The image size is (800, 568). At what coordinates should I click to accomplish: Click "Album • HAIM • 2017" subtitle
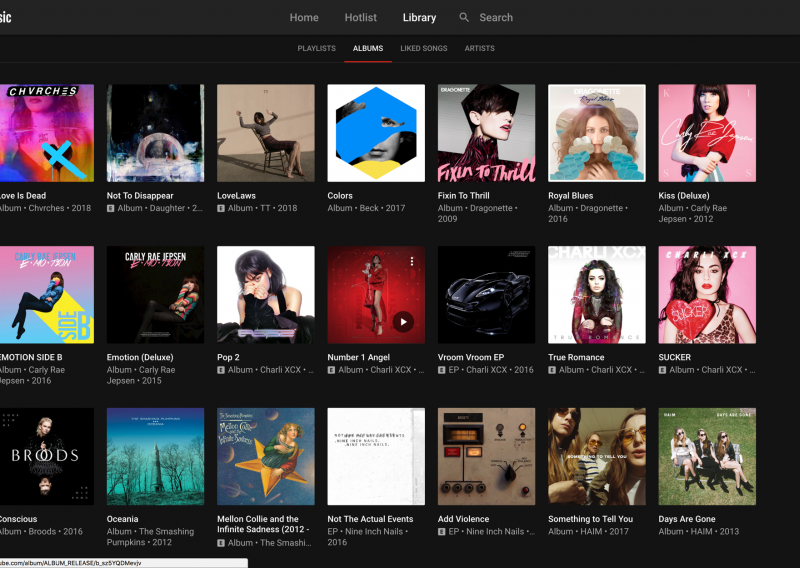[x=588, y=532]
